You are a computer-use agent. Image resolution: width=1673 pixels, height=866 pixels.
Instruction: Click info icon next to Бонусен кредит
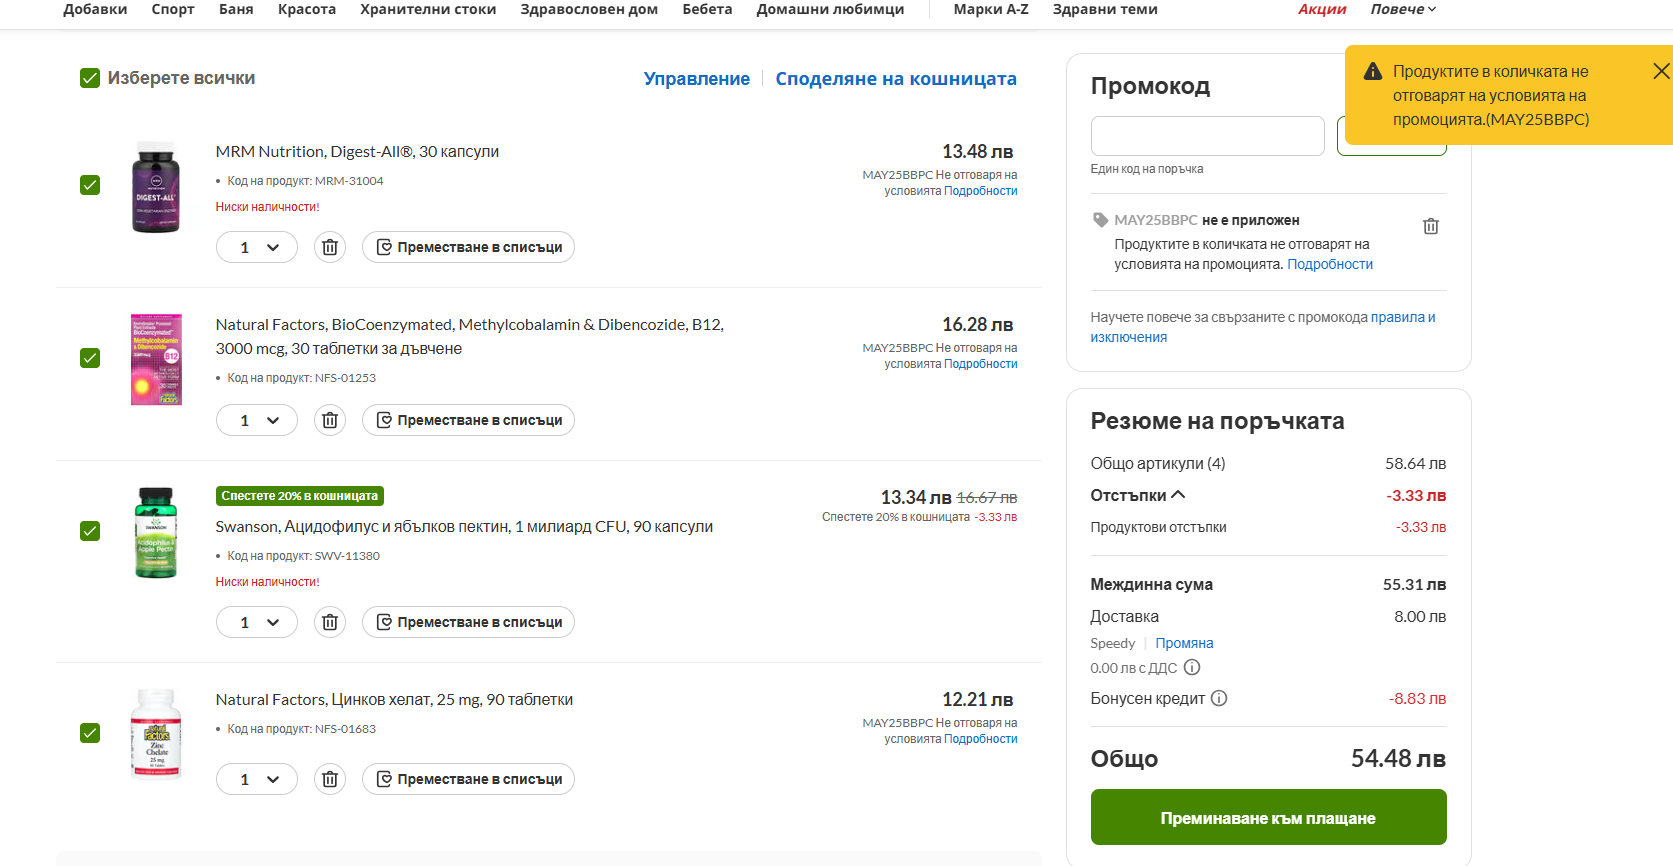[x=1219, y=698]
